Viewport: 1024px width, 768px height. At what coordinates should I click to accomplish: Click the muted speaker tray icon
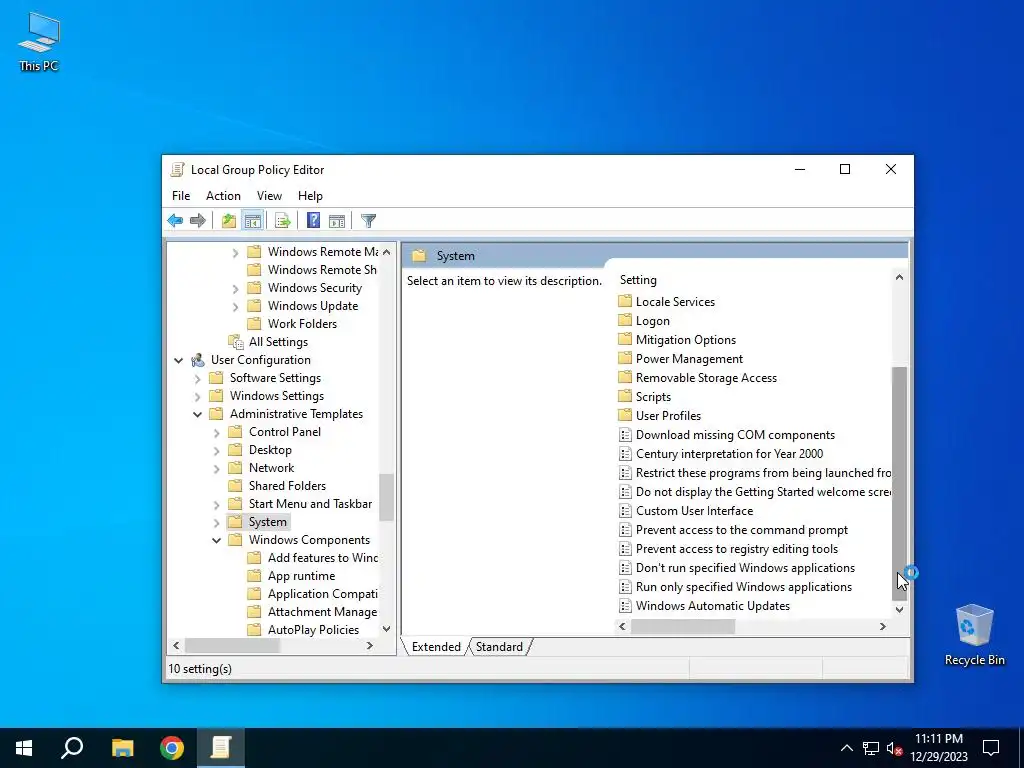tap(894, 748)
